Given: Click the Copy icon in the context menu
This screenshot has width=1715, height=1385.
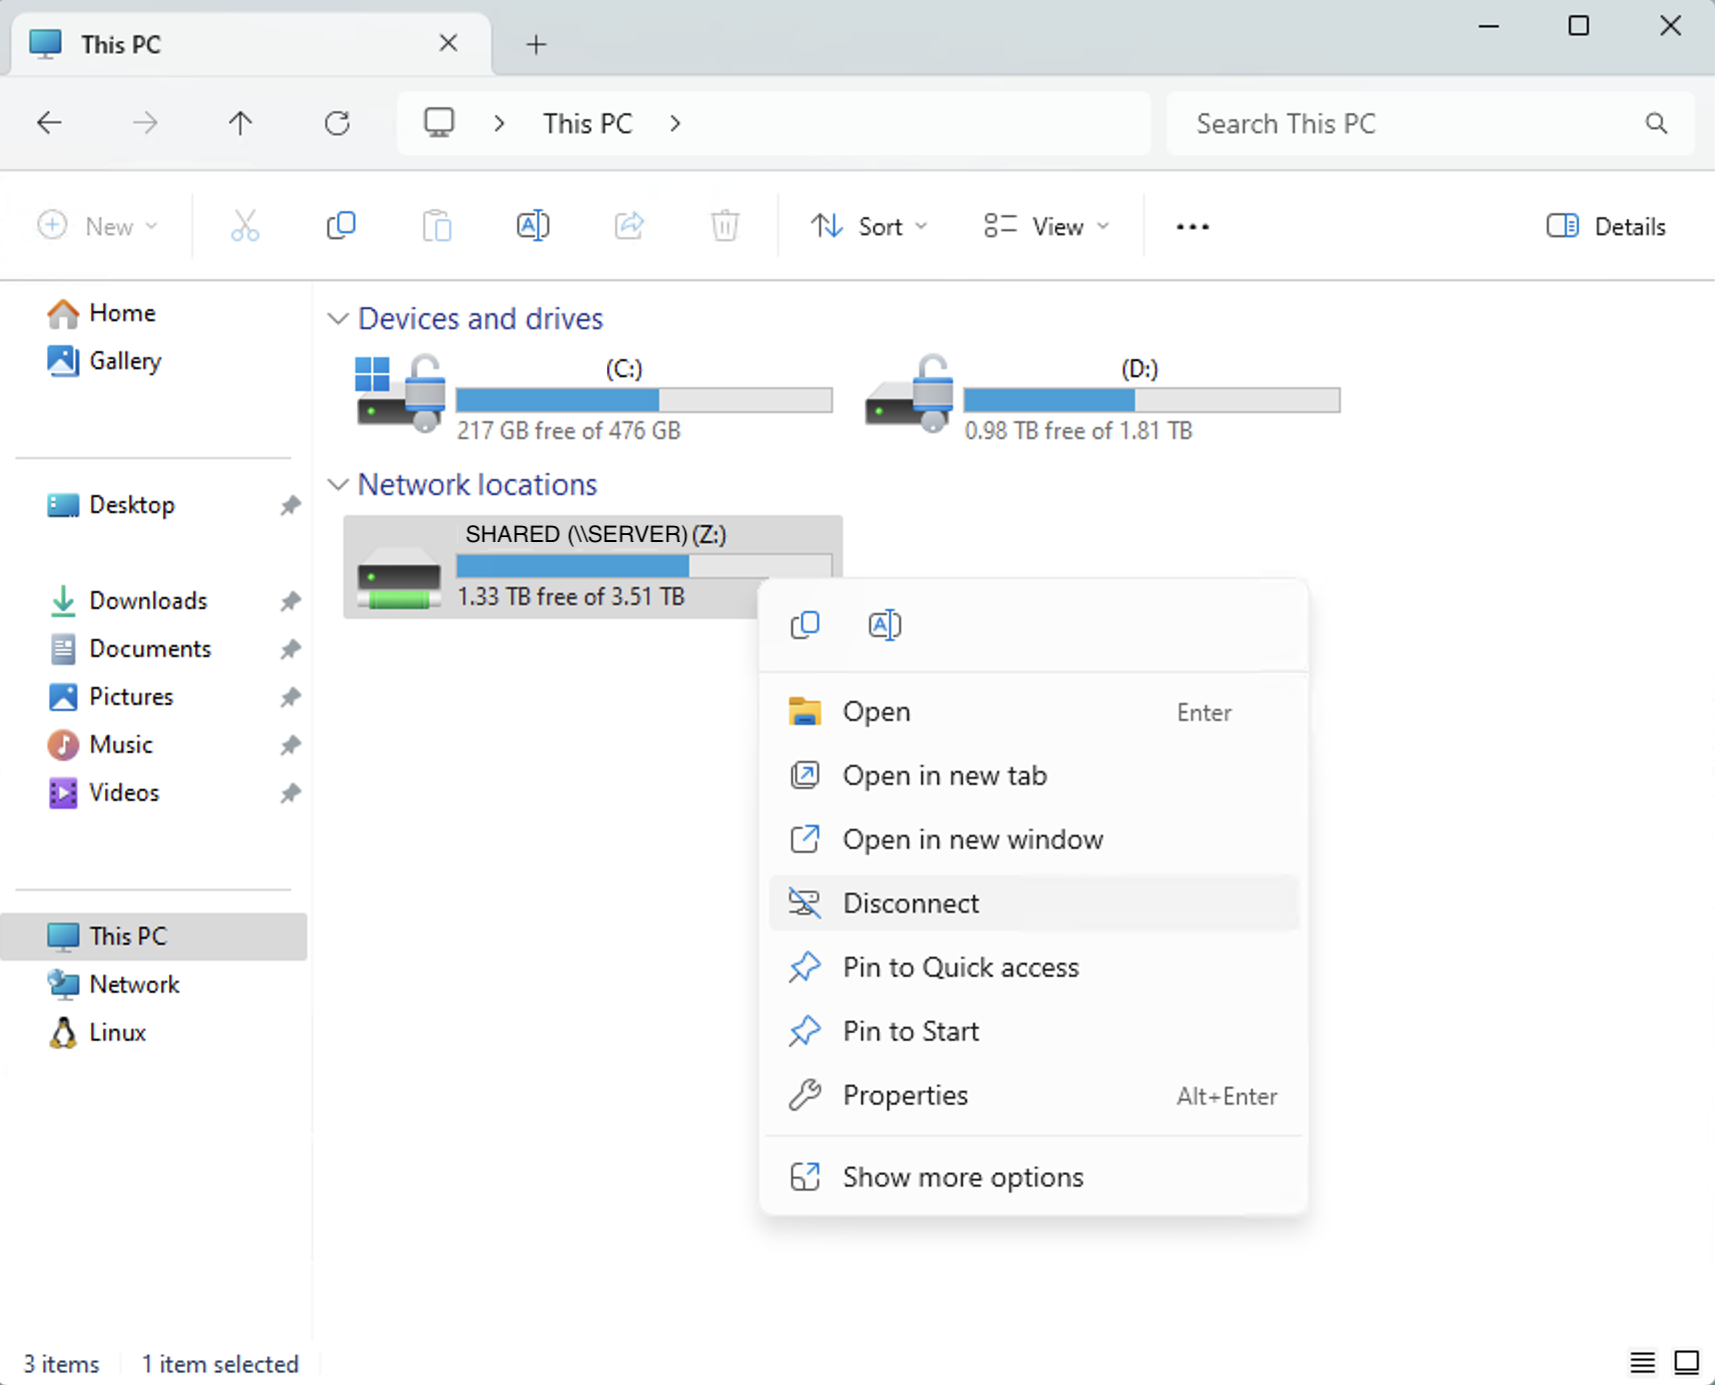Looking at the screenshot, I should 805,624.
